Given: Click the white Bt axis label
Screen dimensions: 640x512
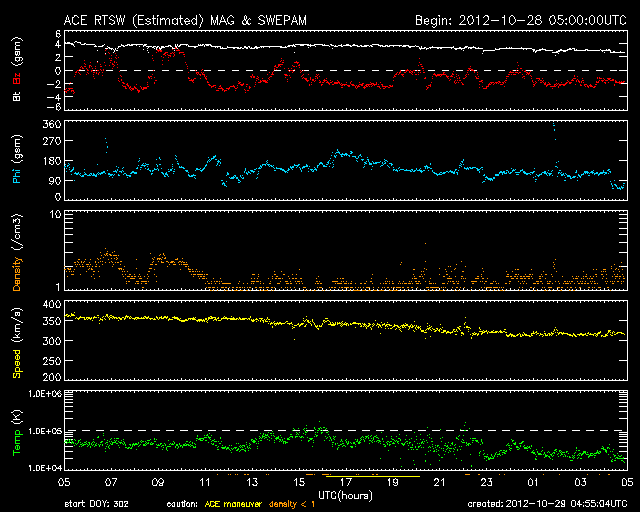Looking at the screenshot, I should (x=17, y=95).
